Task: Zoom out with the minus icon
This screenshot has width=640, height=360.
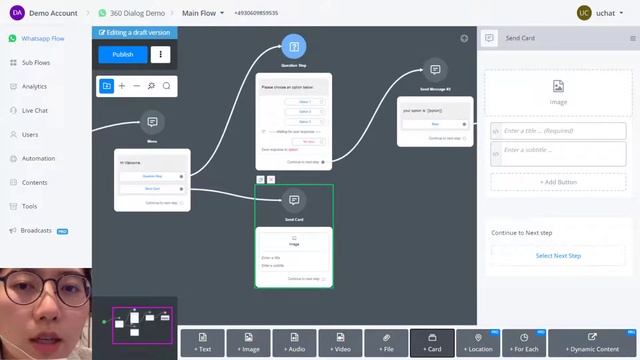Action: pos(137,86)
